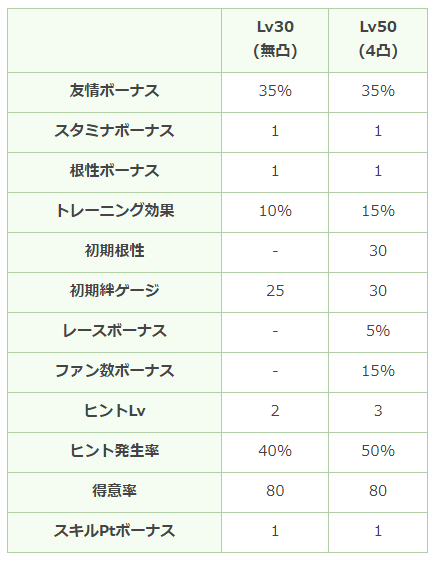Click the スキルPtボーナス row label

[114, 531]
